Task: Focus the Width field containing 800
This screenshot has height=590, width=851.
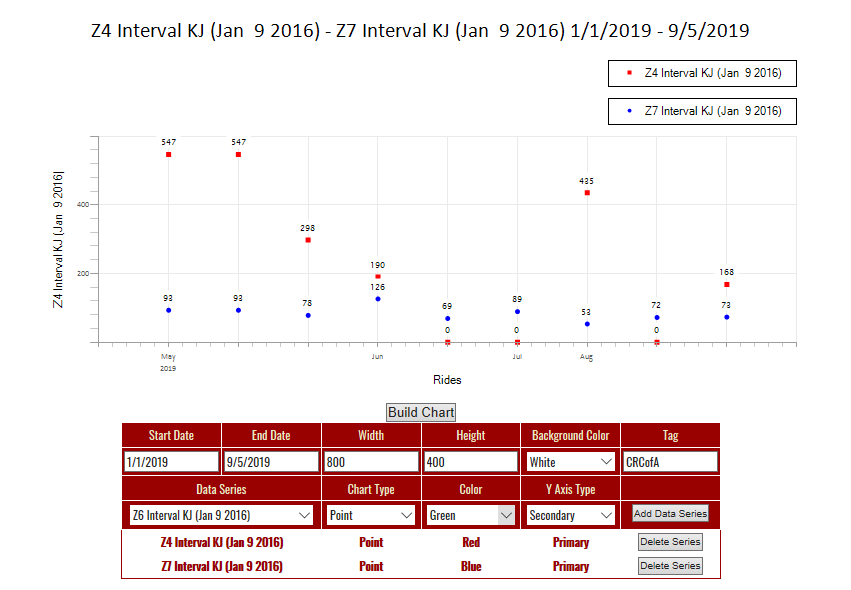Action: [x=371, y=462]
